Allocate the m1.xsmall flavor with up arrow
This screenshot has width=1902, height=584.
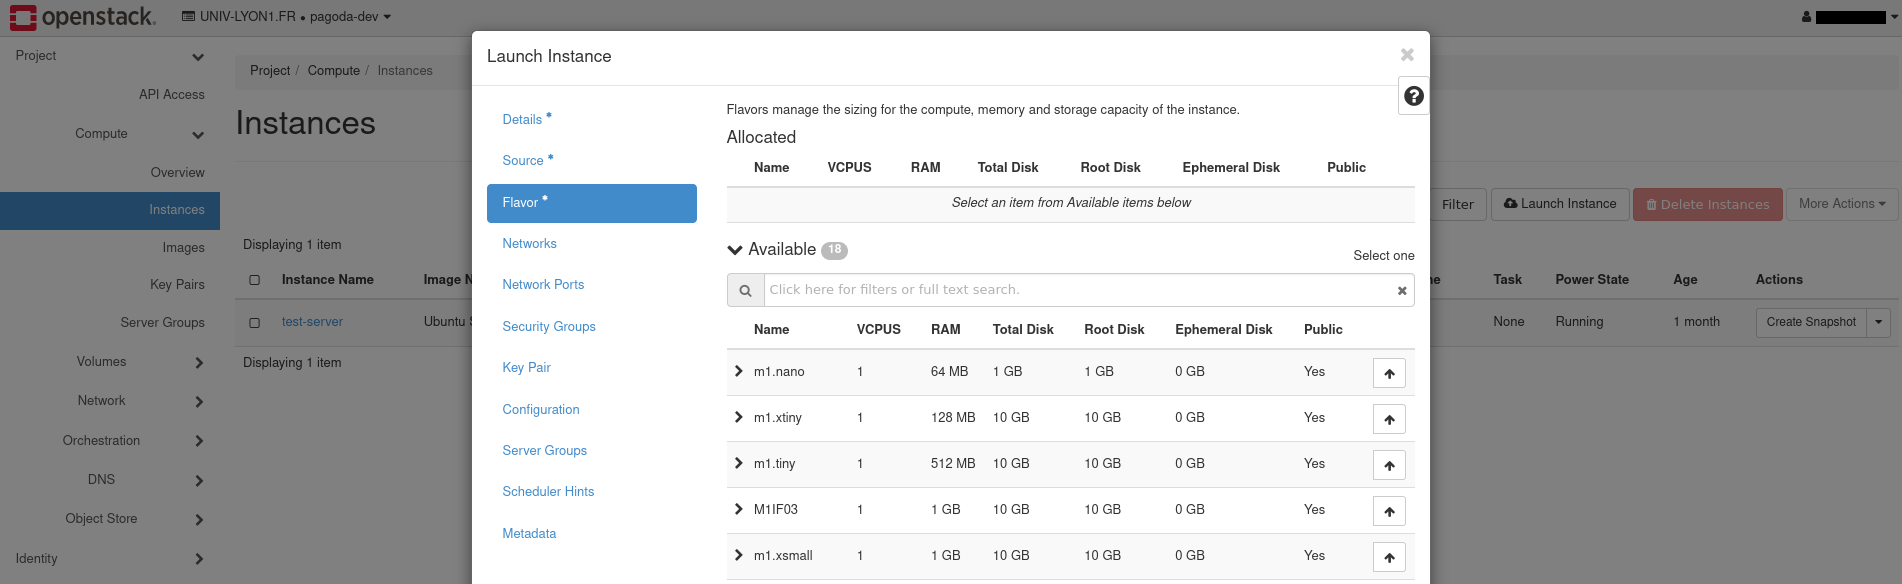pyautogui.click(x=1389, y=557)
